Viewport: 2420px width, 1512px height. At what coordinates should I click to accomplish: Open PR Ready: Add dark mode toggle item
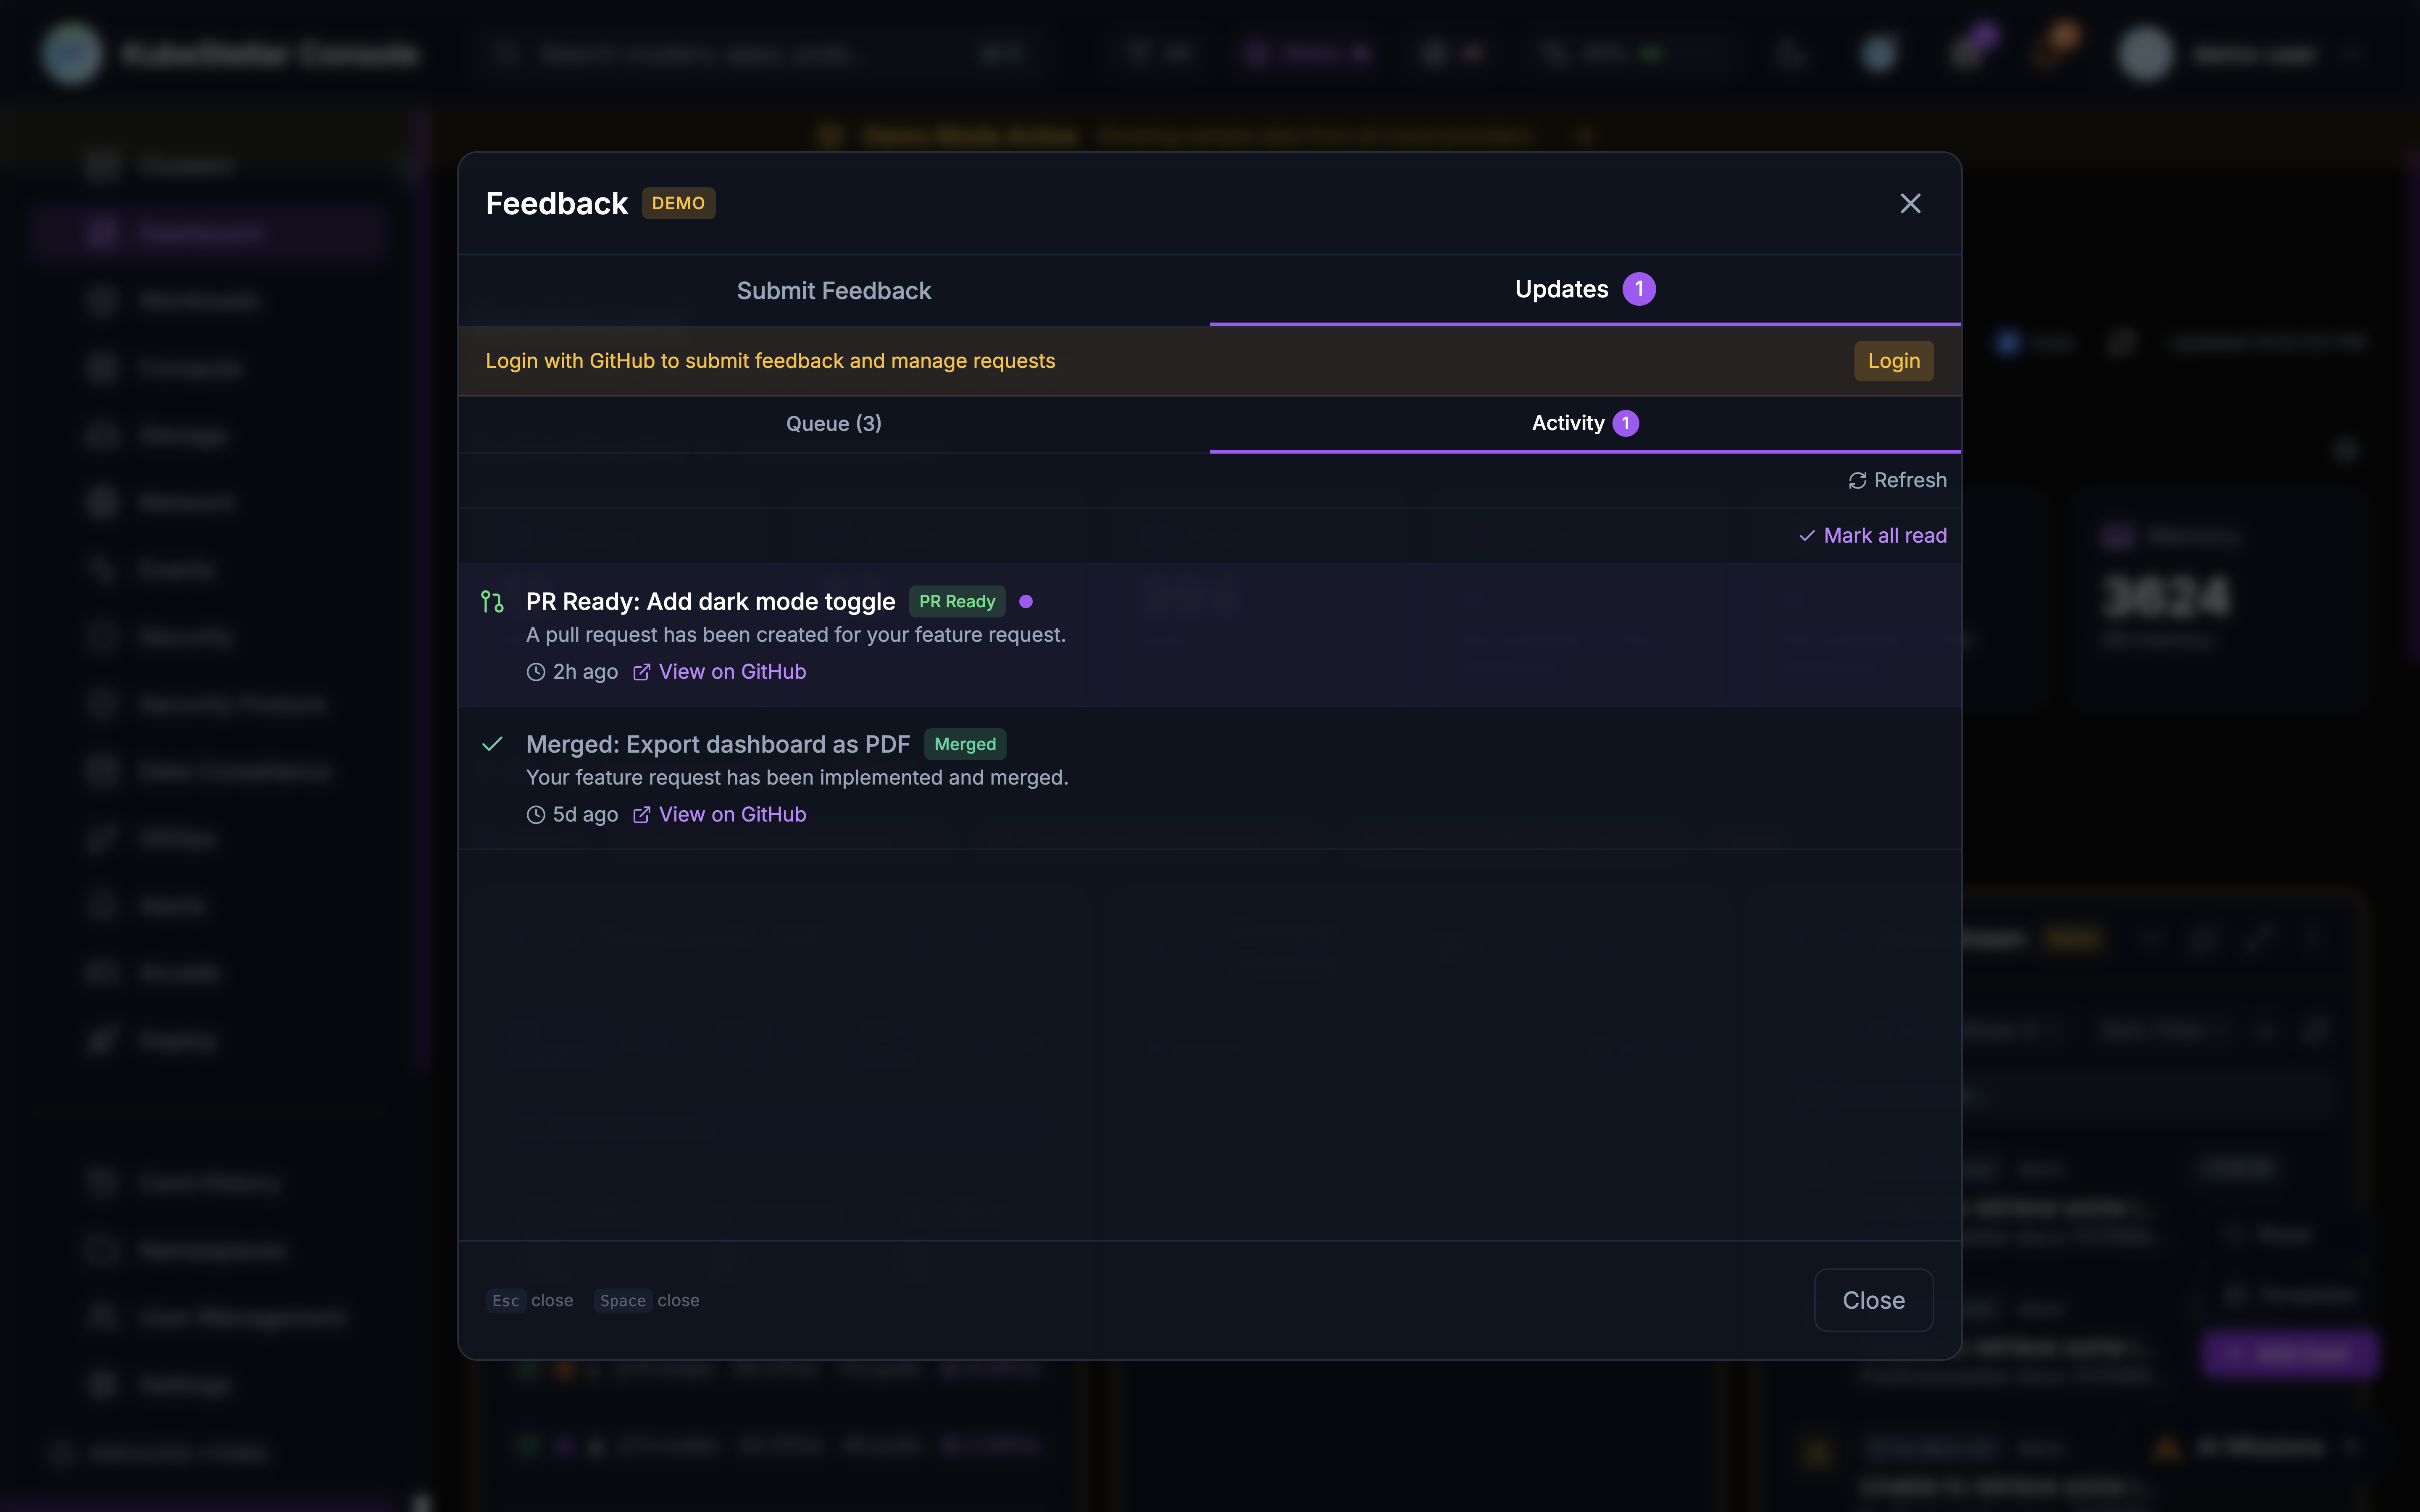coord(710,602)
